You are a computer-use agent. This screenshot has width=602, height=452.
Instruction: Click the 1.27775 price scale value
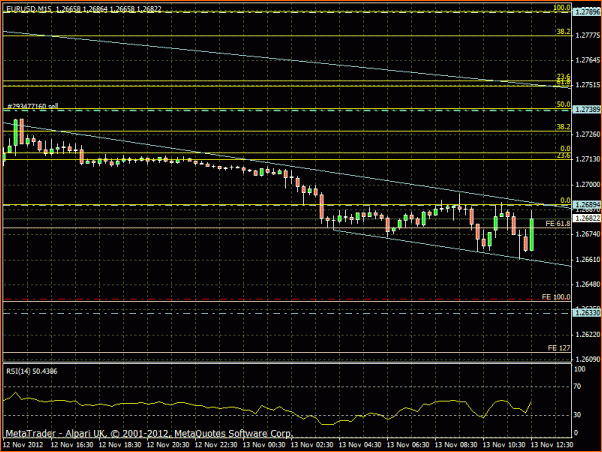pyautogui.click(x=587, y=35)
